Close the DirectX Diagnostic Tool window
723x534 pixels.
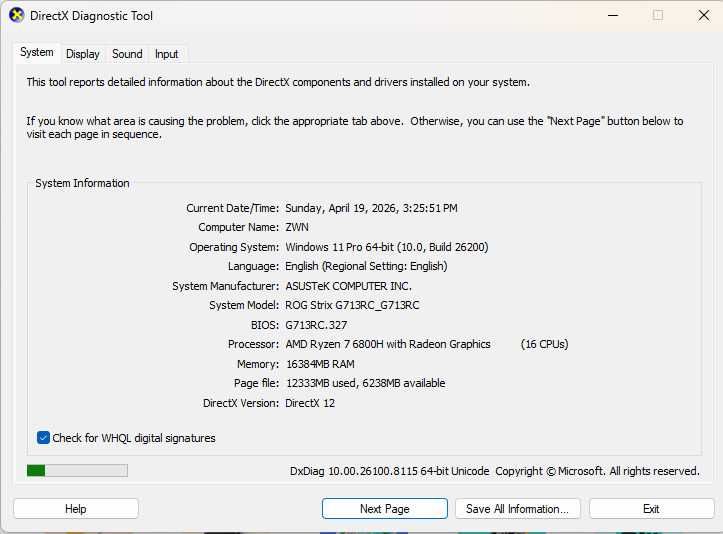pos(704,15)
